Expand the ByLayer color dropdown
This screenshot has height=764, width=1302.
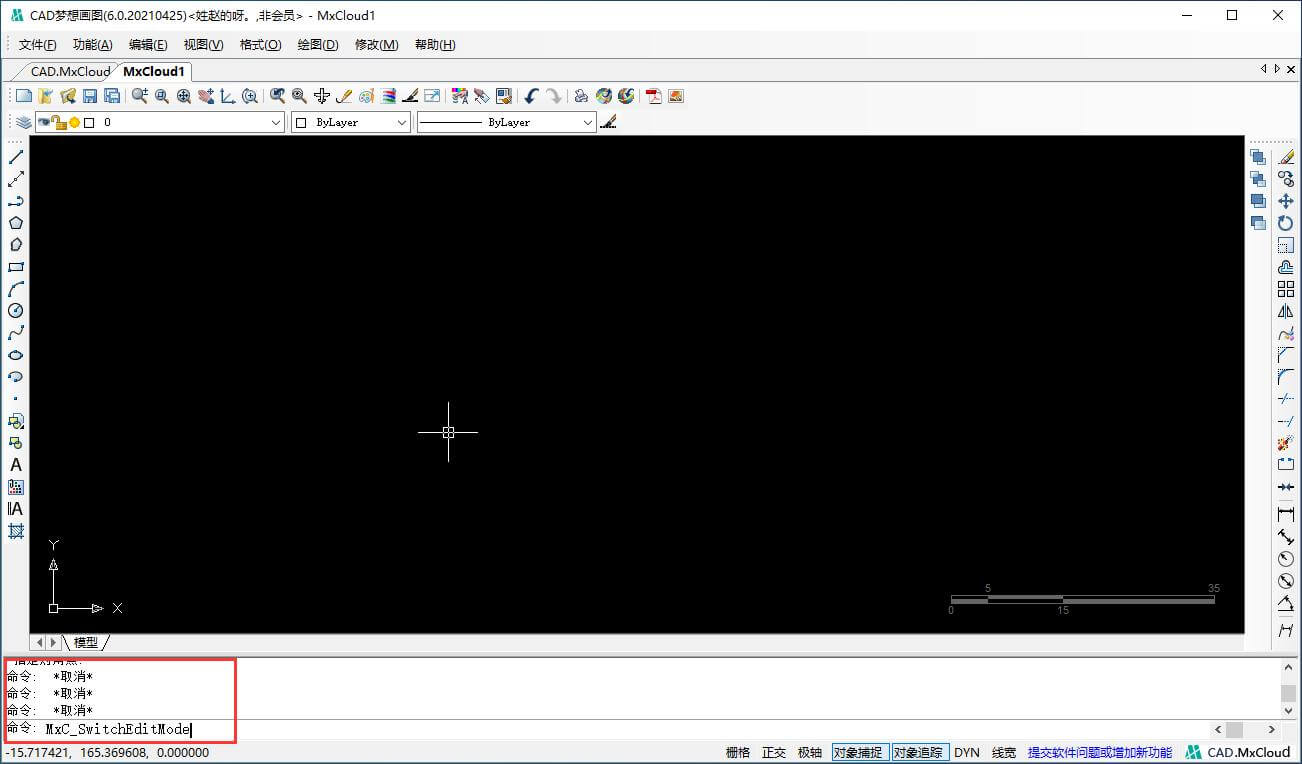click(401, 122)
